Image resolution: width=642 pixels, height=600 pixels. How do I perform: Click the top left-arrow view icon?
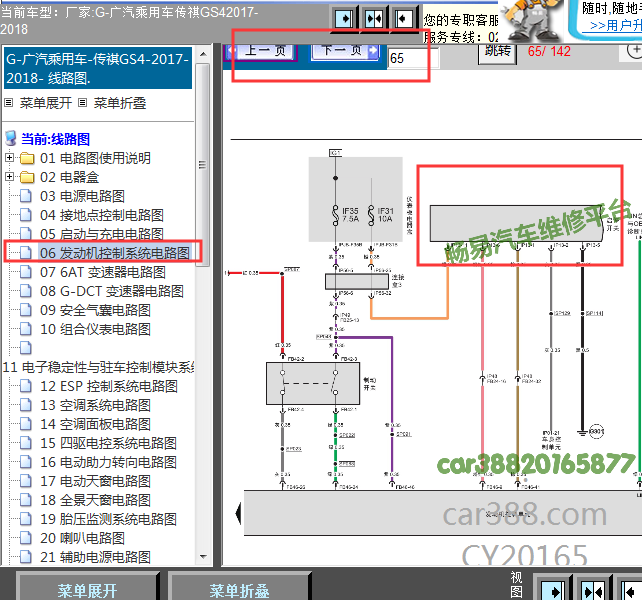403,18
